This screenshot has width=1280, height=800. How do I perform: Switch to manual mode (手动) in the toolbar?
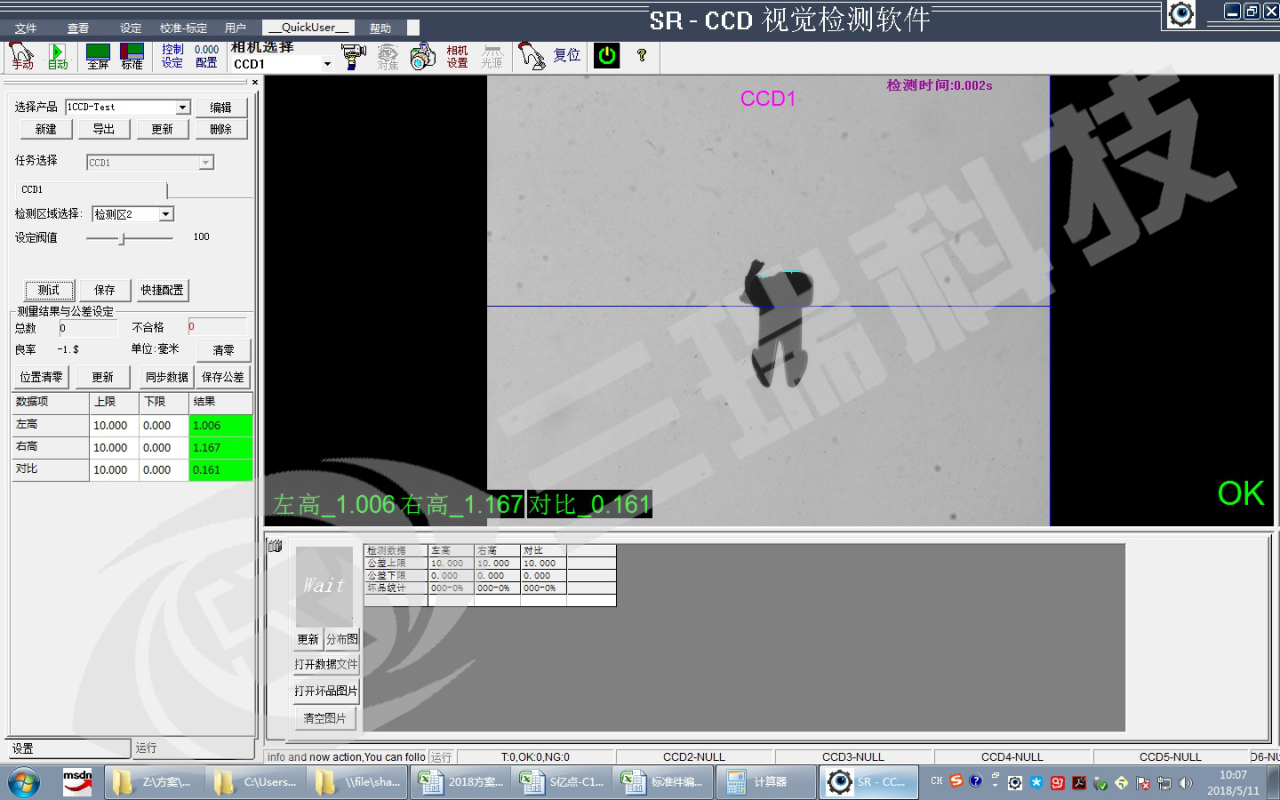22,56
